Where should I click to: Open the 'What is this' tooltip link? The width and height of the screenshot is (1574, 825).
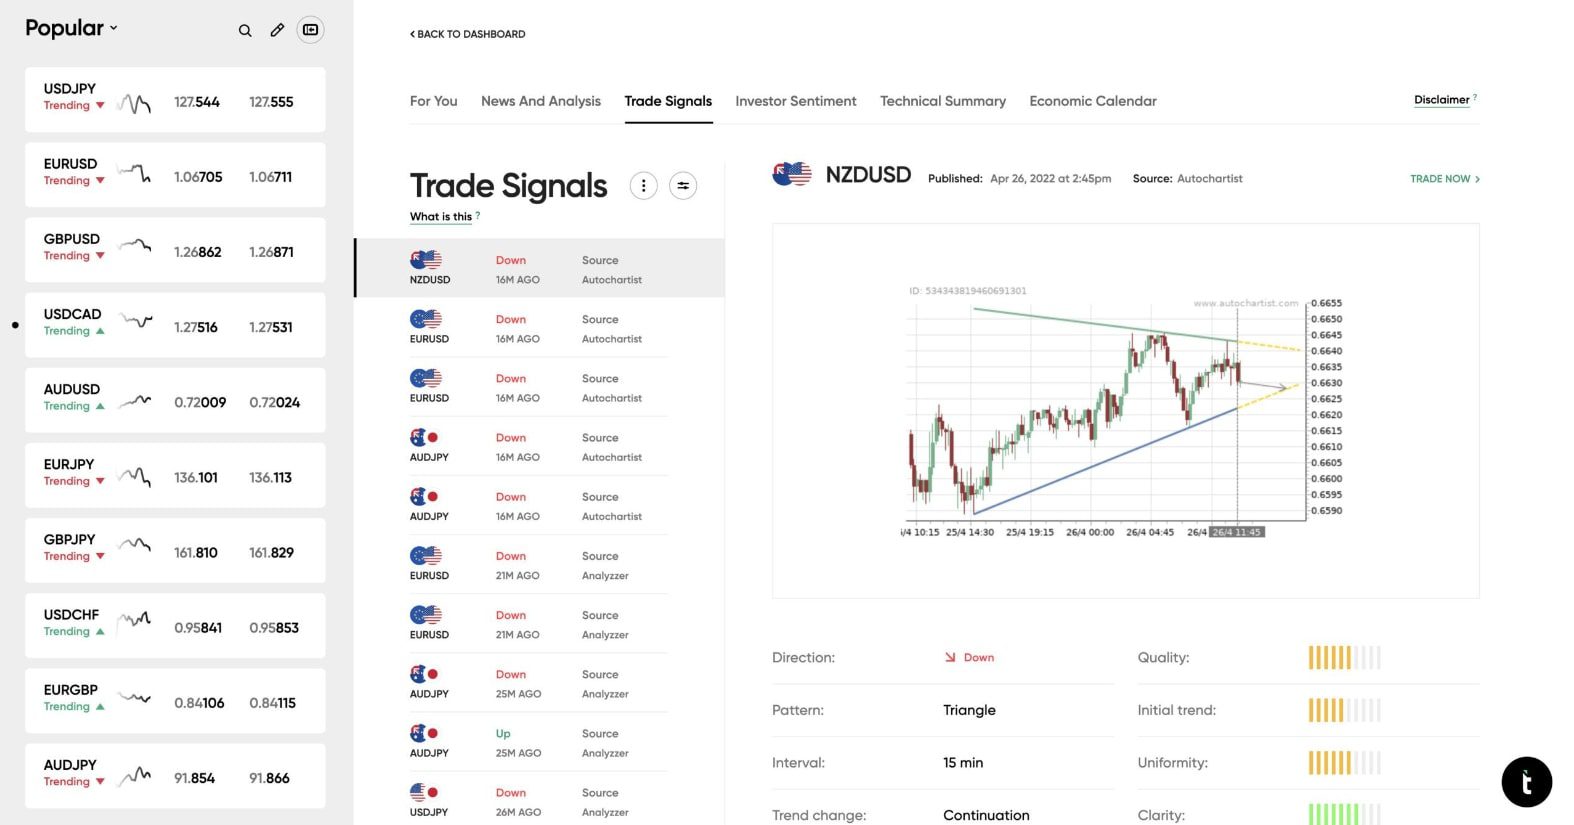click(x=441, y=217)
